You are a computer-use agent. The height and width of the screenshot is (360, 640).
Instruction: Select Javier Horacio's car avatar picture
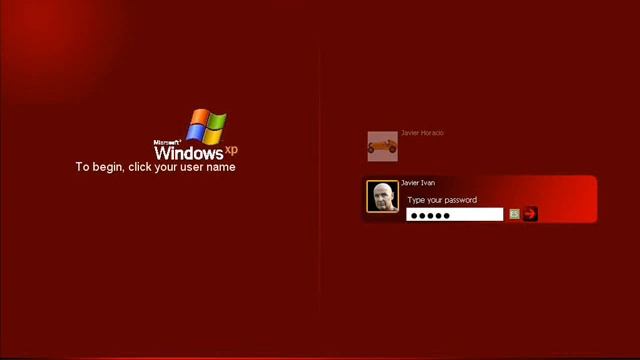pyautogui.click(x=382, y=146)
